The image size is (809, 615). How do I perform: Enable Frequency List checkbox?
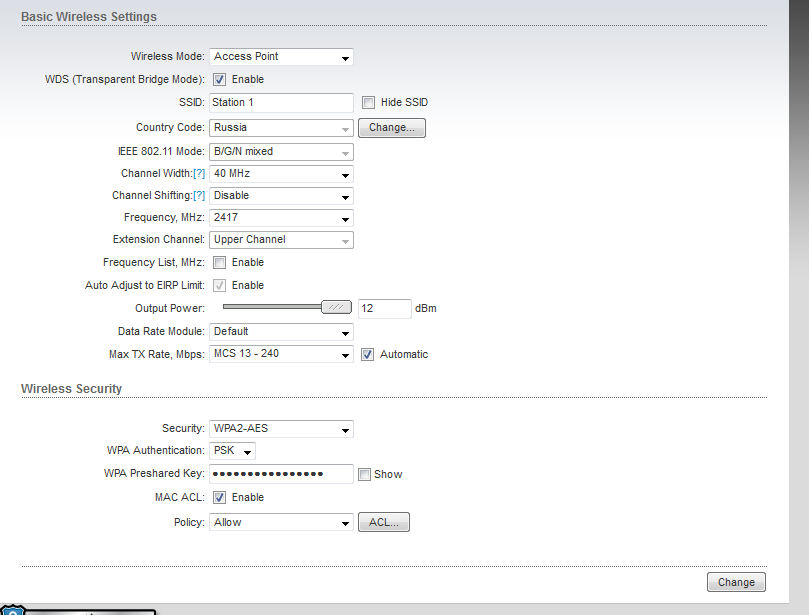pos(220,262)
